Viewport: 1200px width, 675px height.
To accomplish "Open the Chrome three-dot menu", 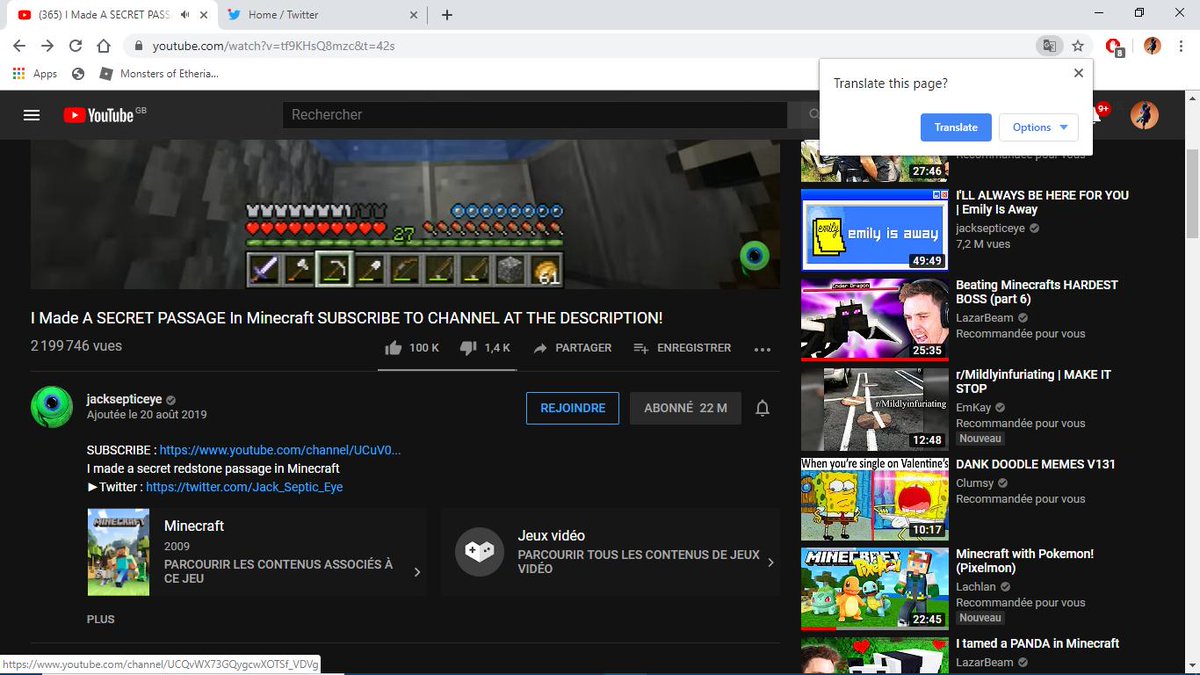I will 1183,46.
